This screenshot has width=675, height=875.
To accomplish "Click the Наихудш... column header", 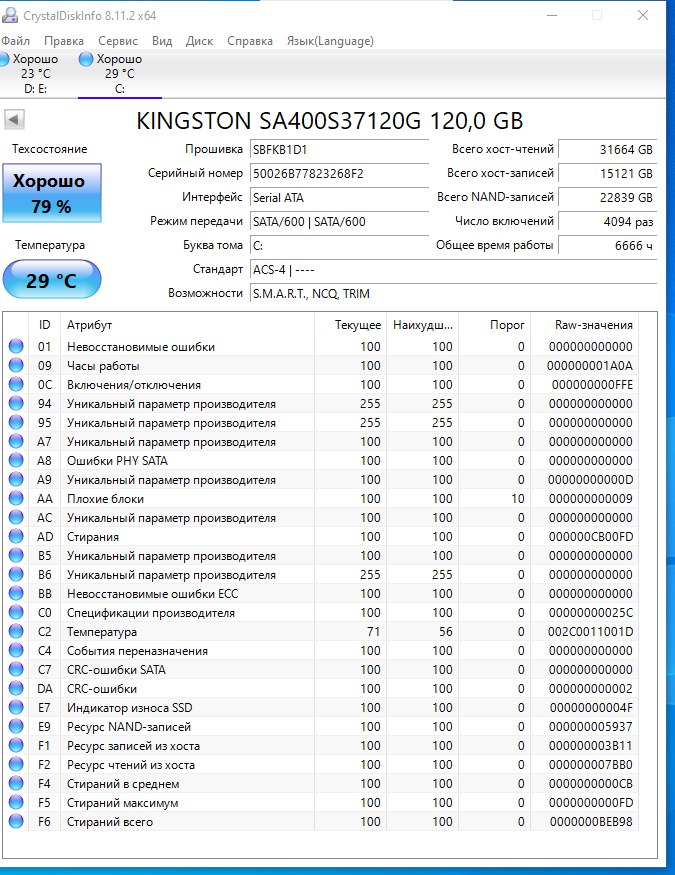I will click(422, 325).
